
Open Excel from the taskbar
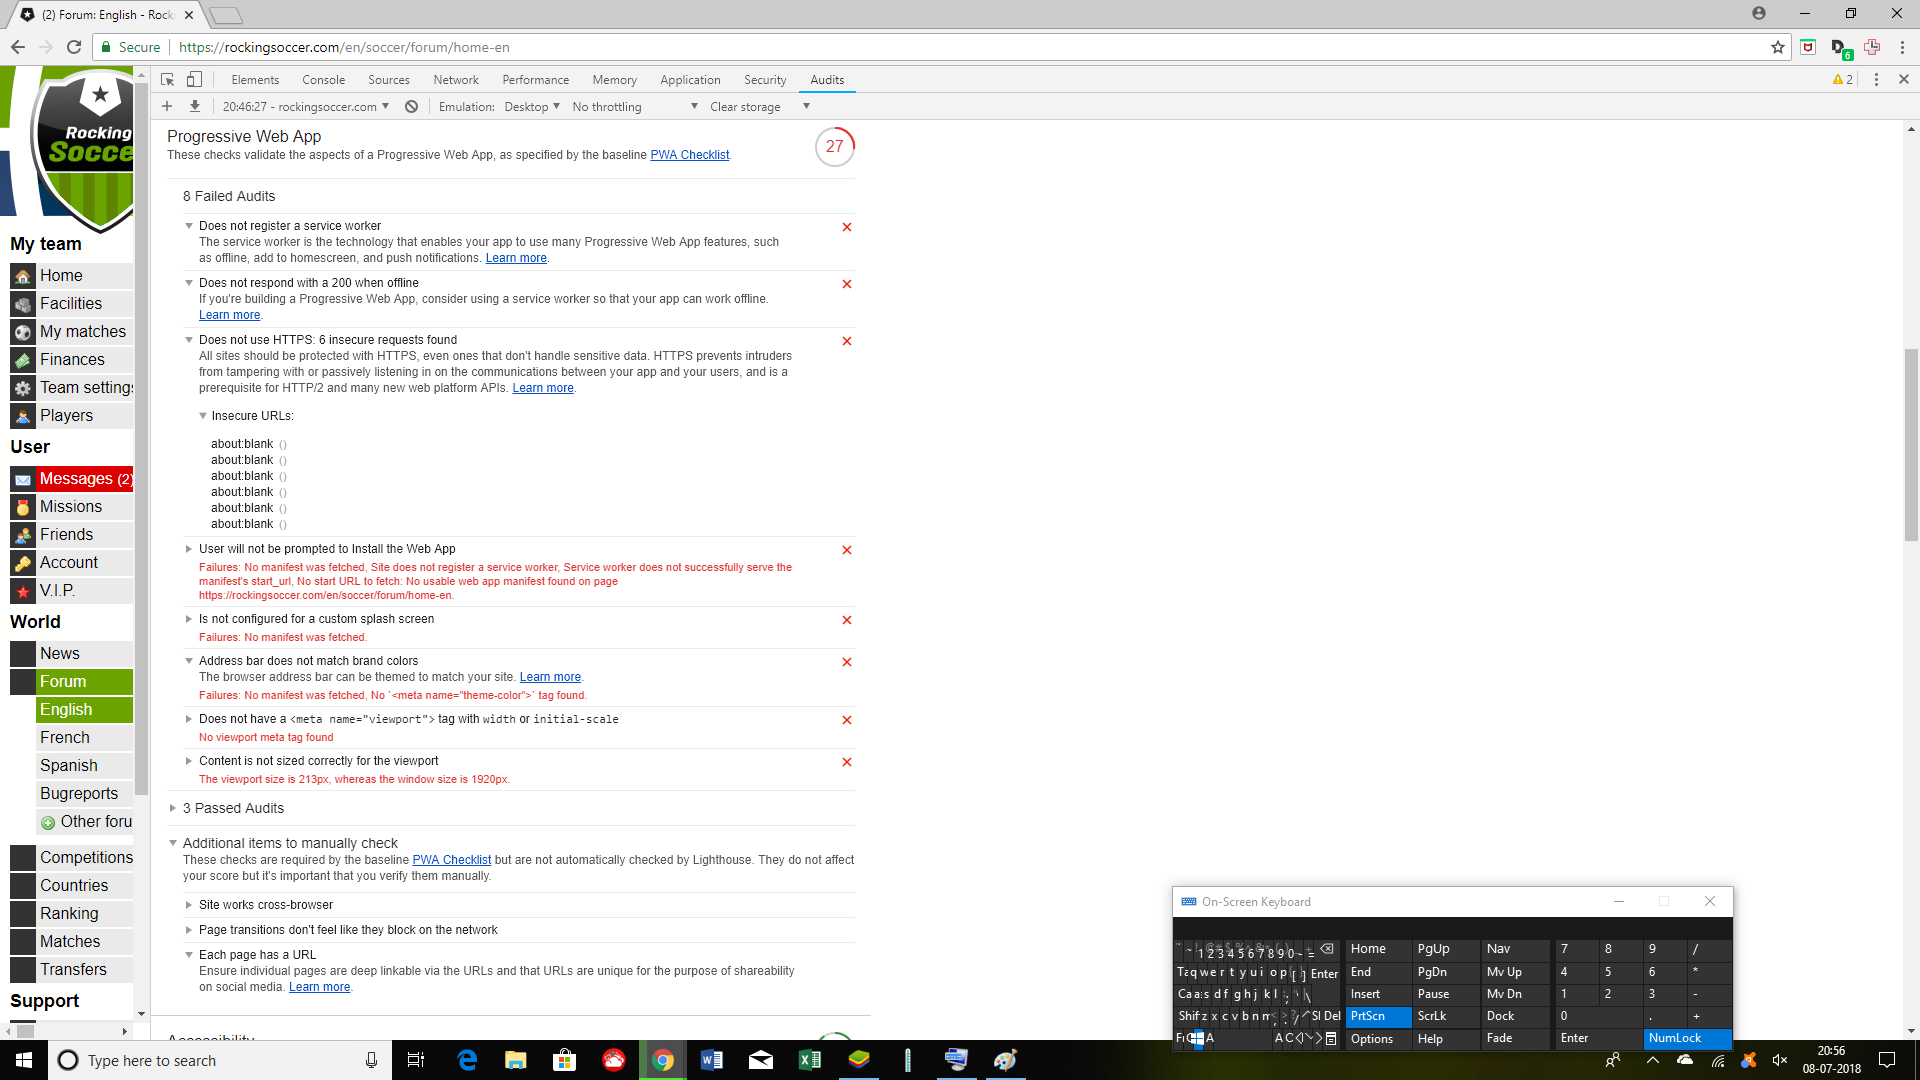(x=810, y=1060)
